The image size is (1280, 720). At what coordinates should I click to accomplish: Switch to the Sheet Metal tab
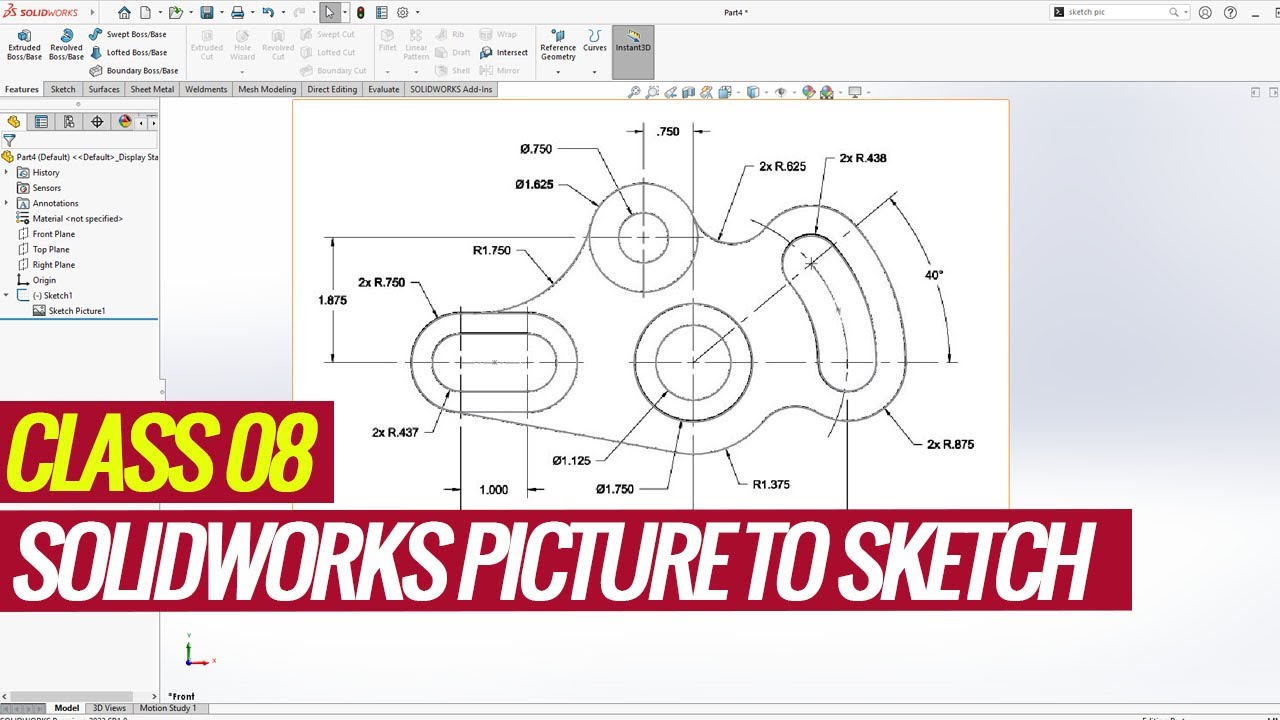152,89
